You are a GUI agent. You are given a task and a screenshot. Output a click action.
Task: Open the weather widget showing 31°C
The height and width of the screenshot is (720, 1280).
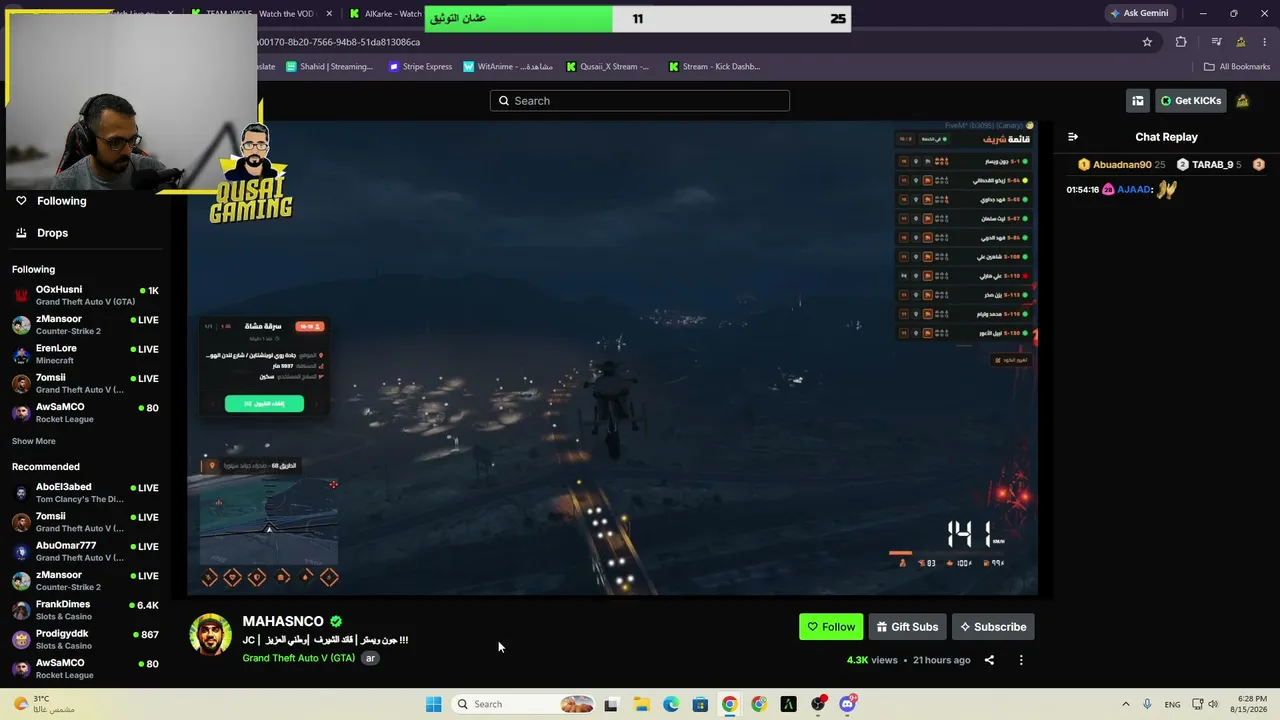tap(42, 704)
